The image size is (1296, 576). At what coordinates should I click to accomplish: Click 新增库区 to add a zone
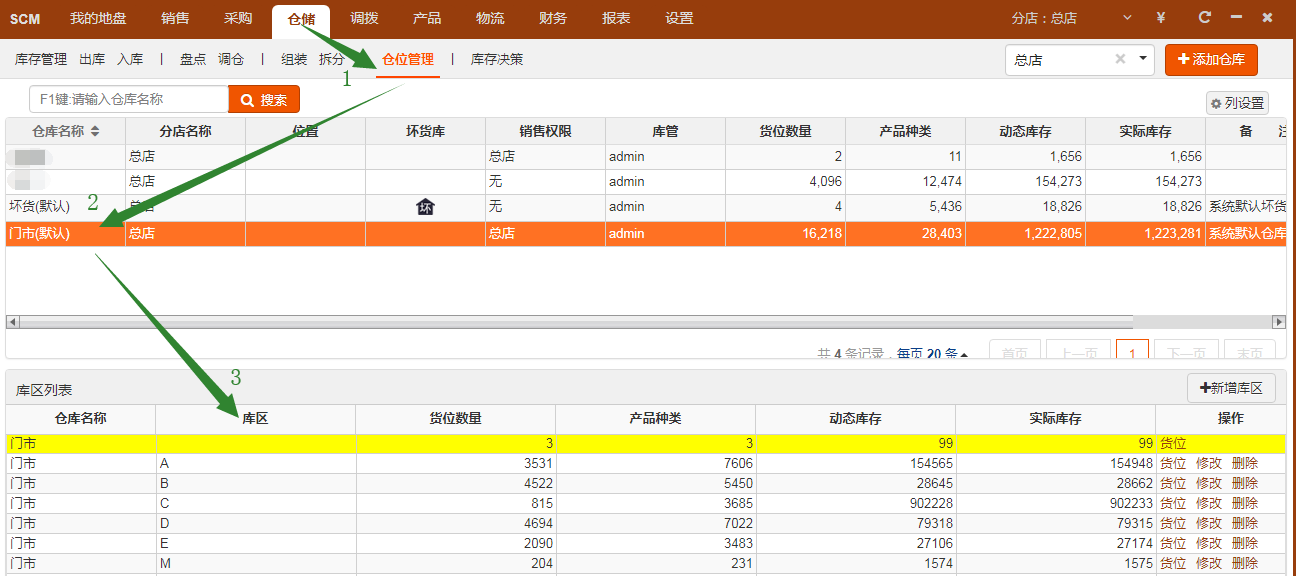1231,388
